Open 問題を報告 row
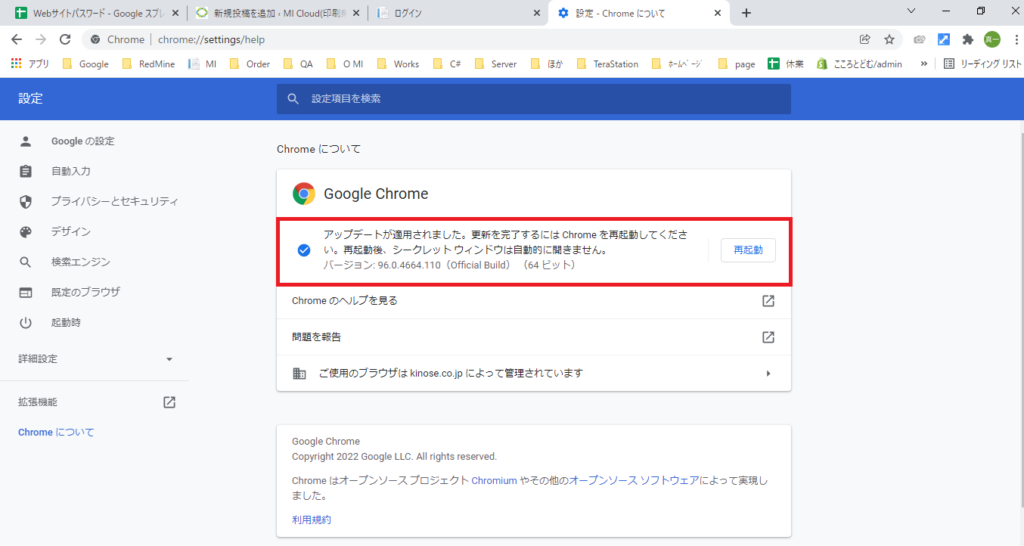The height and width of the screenshot is (546, 1024). point(534,337)
